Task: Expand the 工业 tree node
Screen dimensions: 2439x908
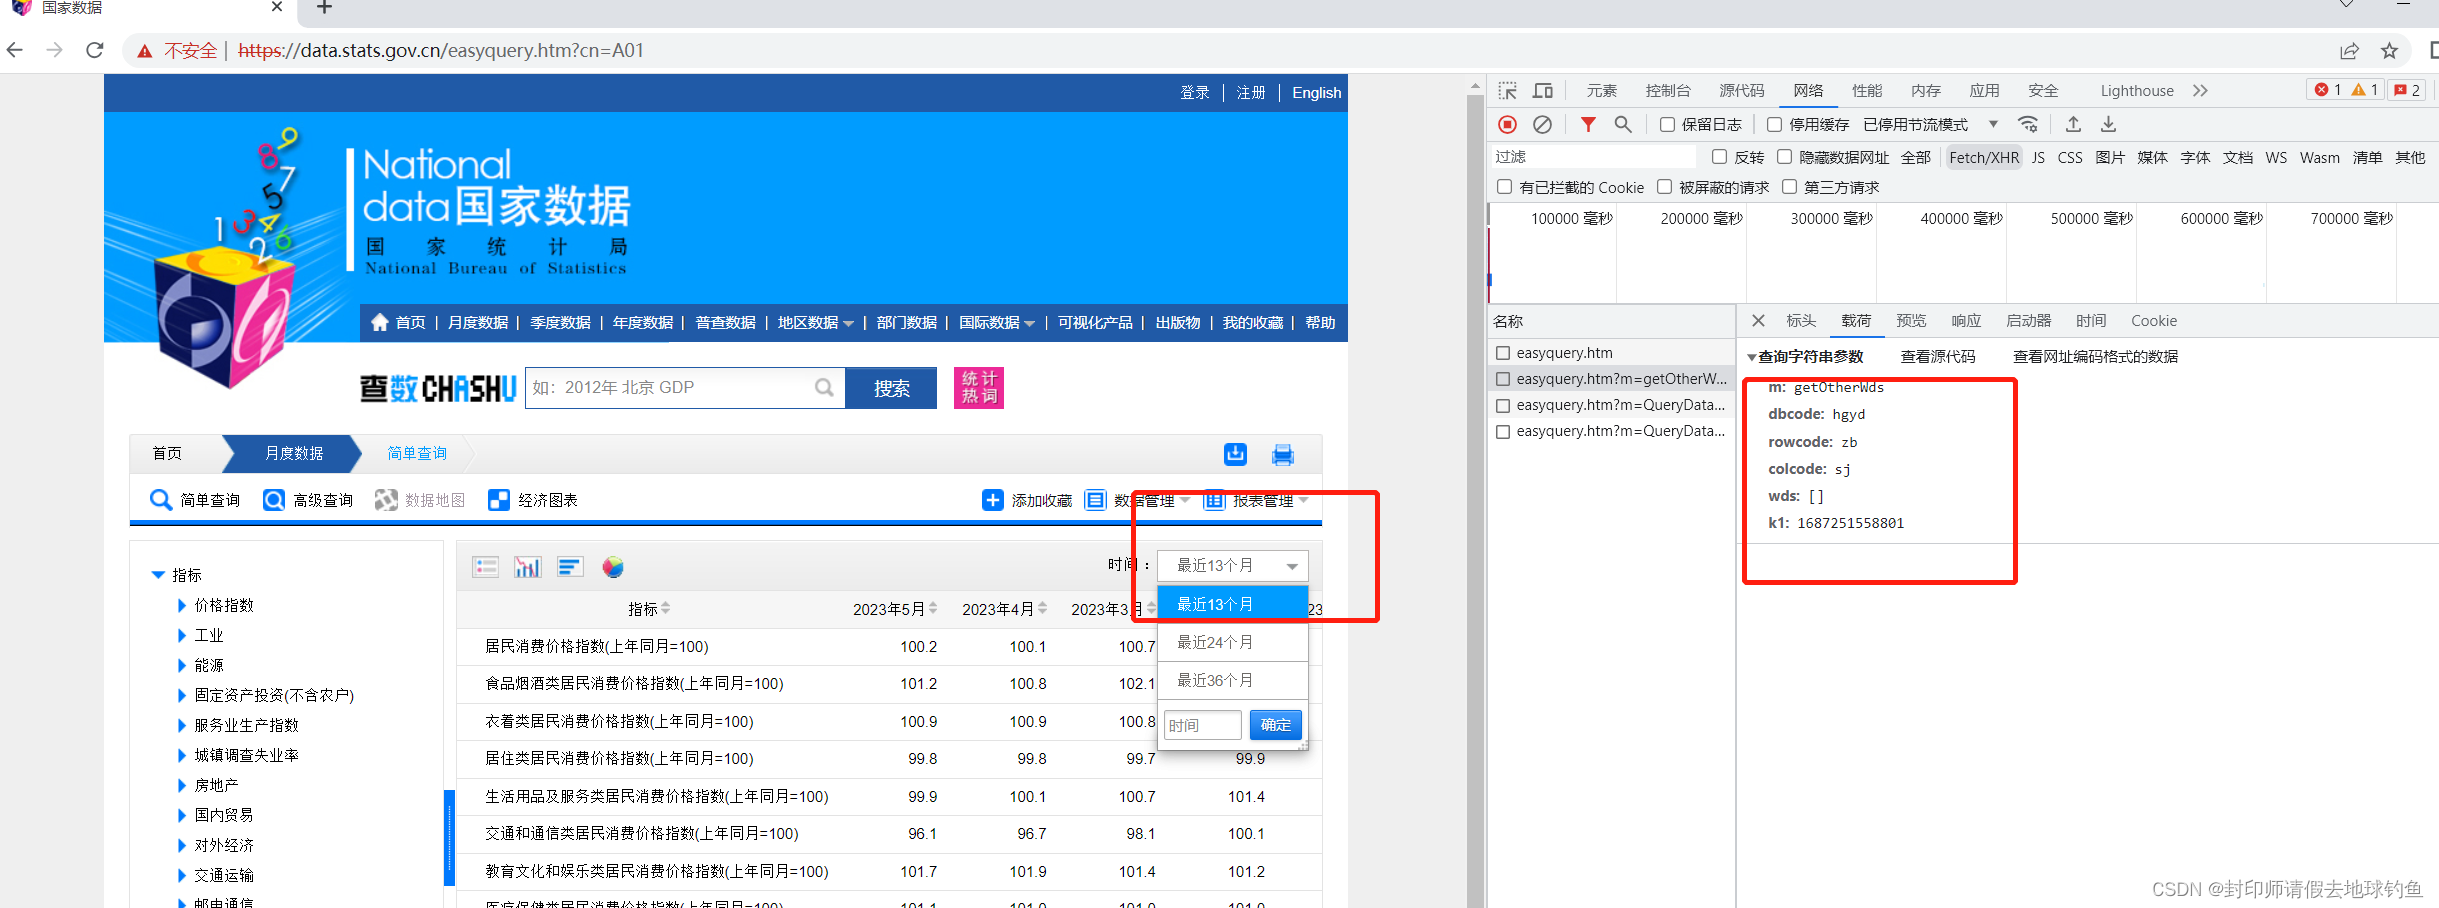Action: coord(182,635)
